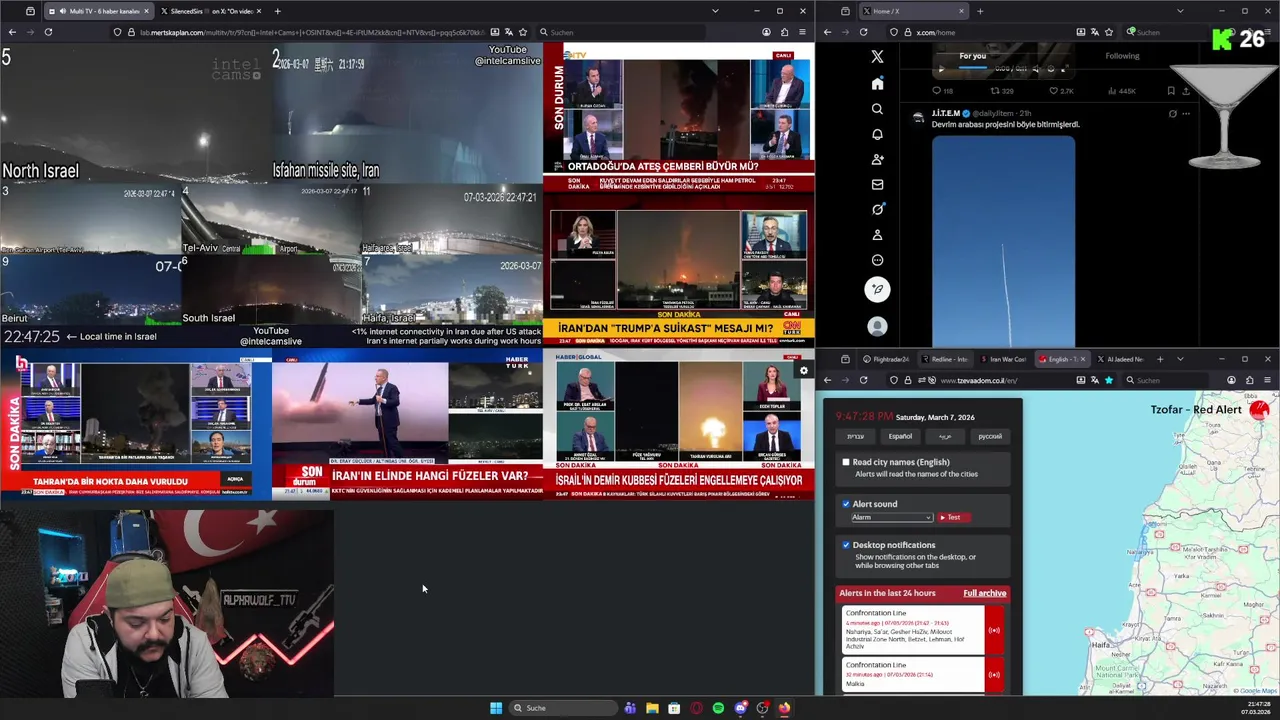The height and width of the screenshot is (720, 1280).
Task: Open the Redline browser tab
Action: [945, 359]
